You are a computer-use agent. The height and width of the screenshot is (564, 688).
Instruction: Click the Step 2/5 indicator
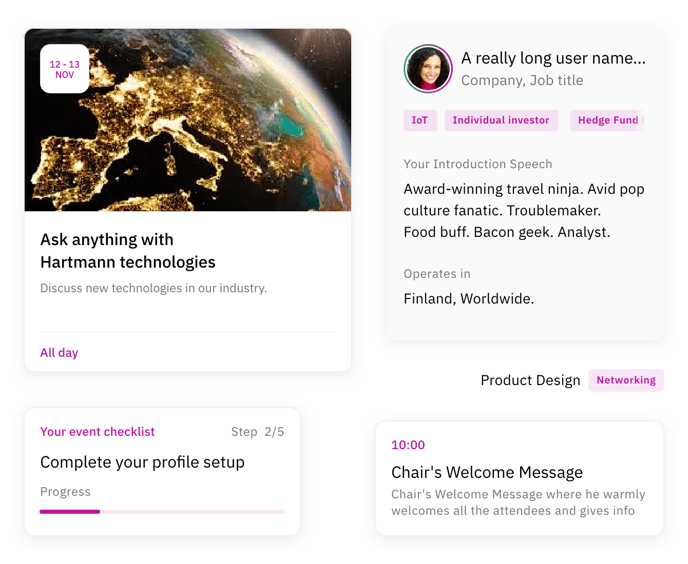pyautogui.click(x=258, y=432)
